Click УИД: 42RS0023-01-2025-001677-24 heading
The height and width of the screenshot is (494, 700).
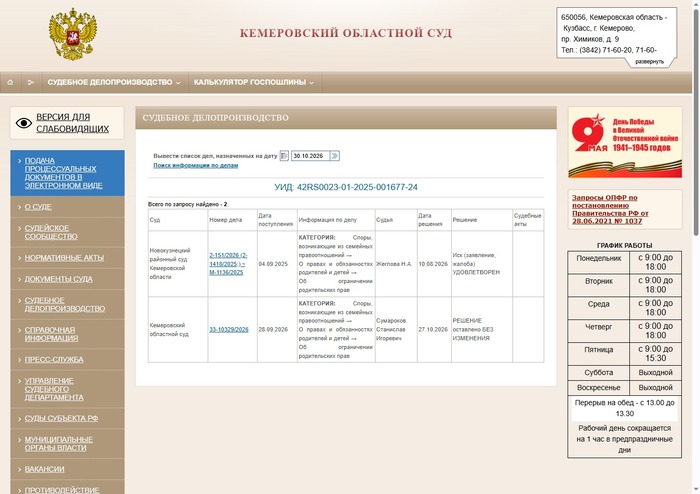click(x=346, y=187)
